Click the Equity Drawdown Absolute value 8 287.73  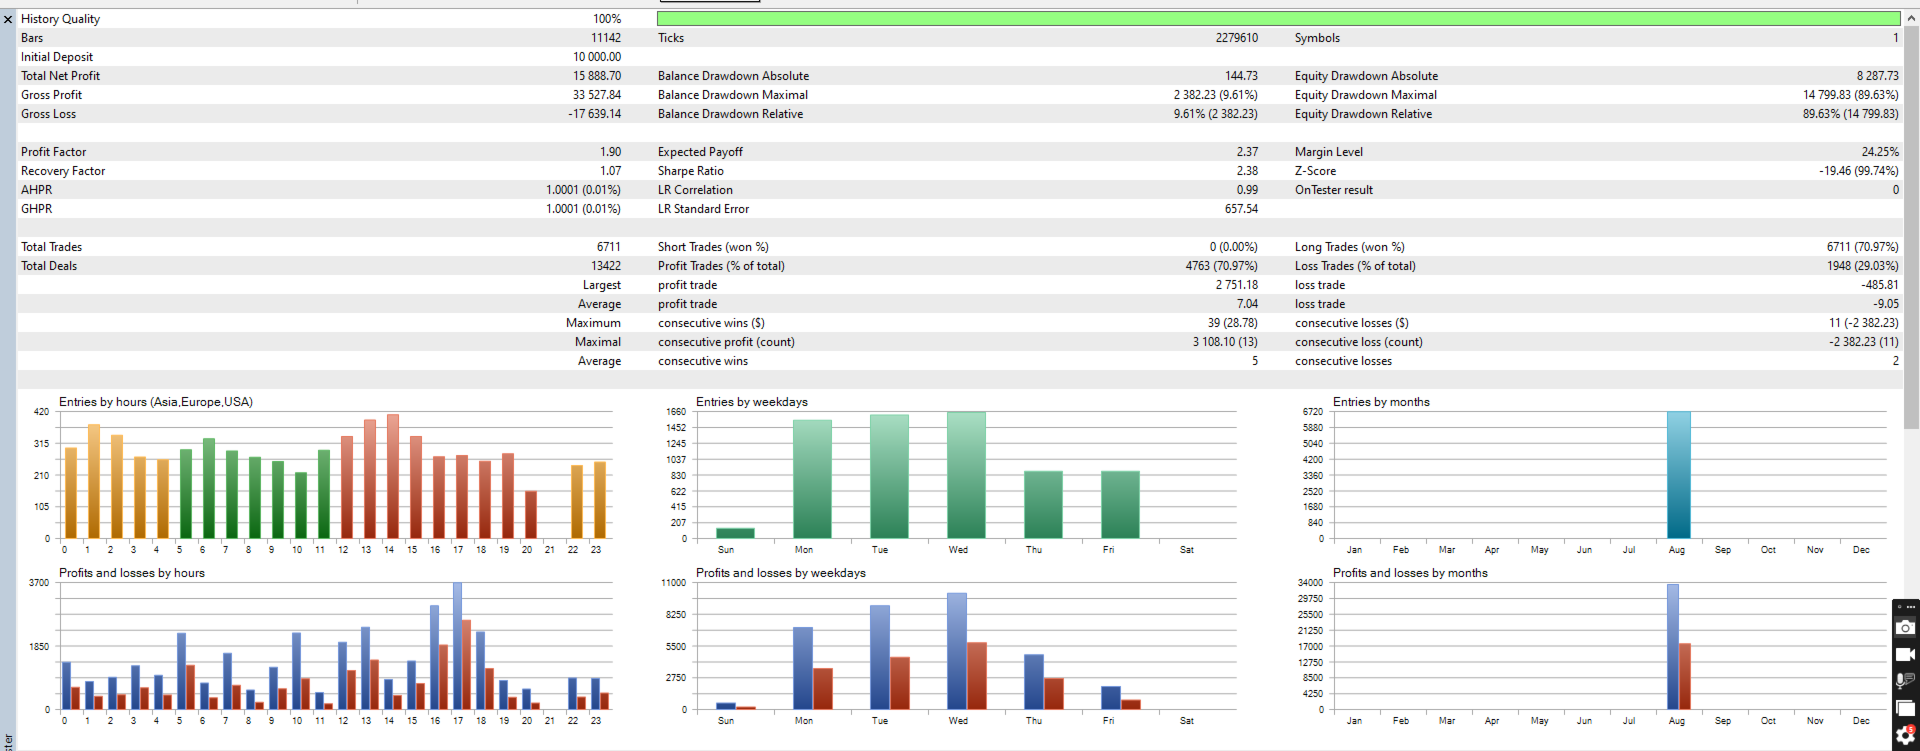point(1878,76)
